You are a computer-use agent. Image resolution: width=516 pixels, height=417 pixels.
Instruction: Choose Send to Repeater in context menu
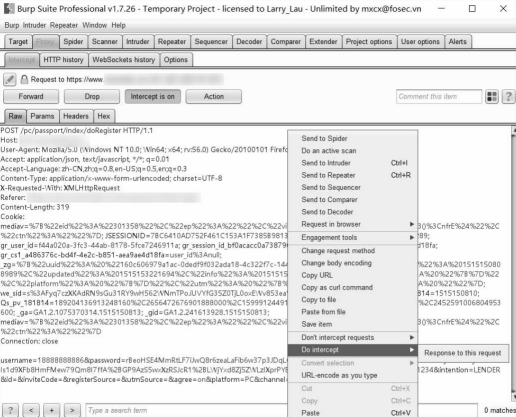[x=353, y=175]
